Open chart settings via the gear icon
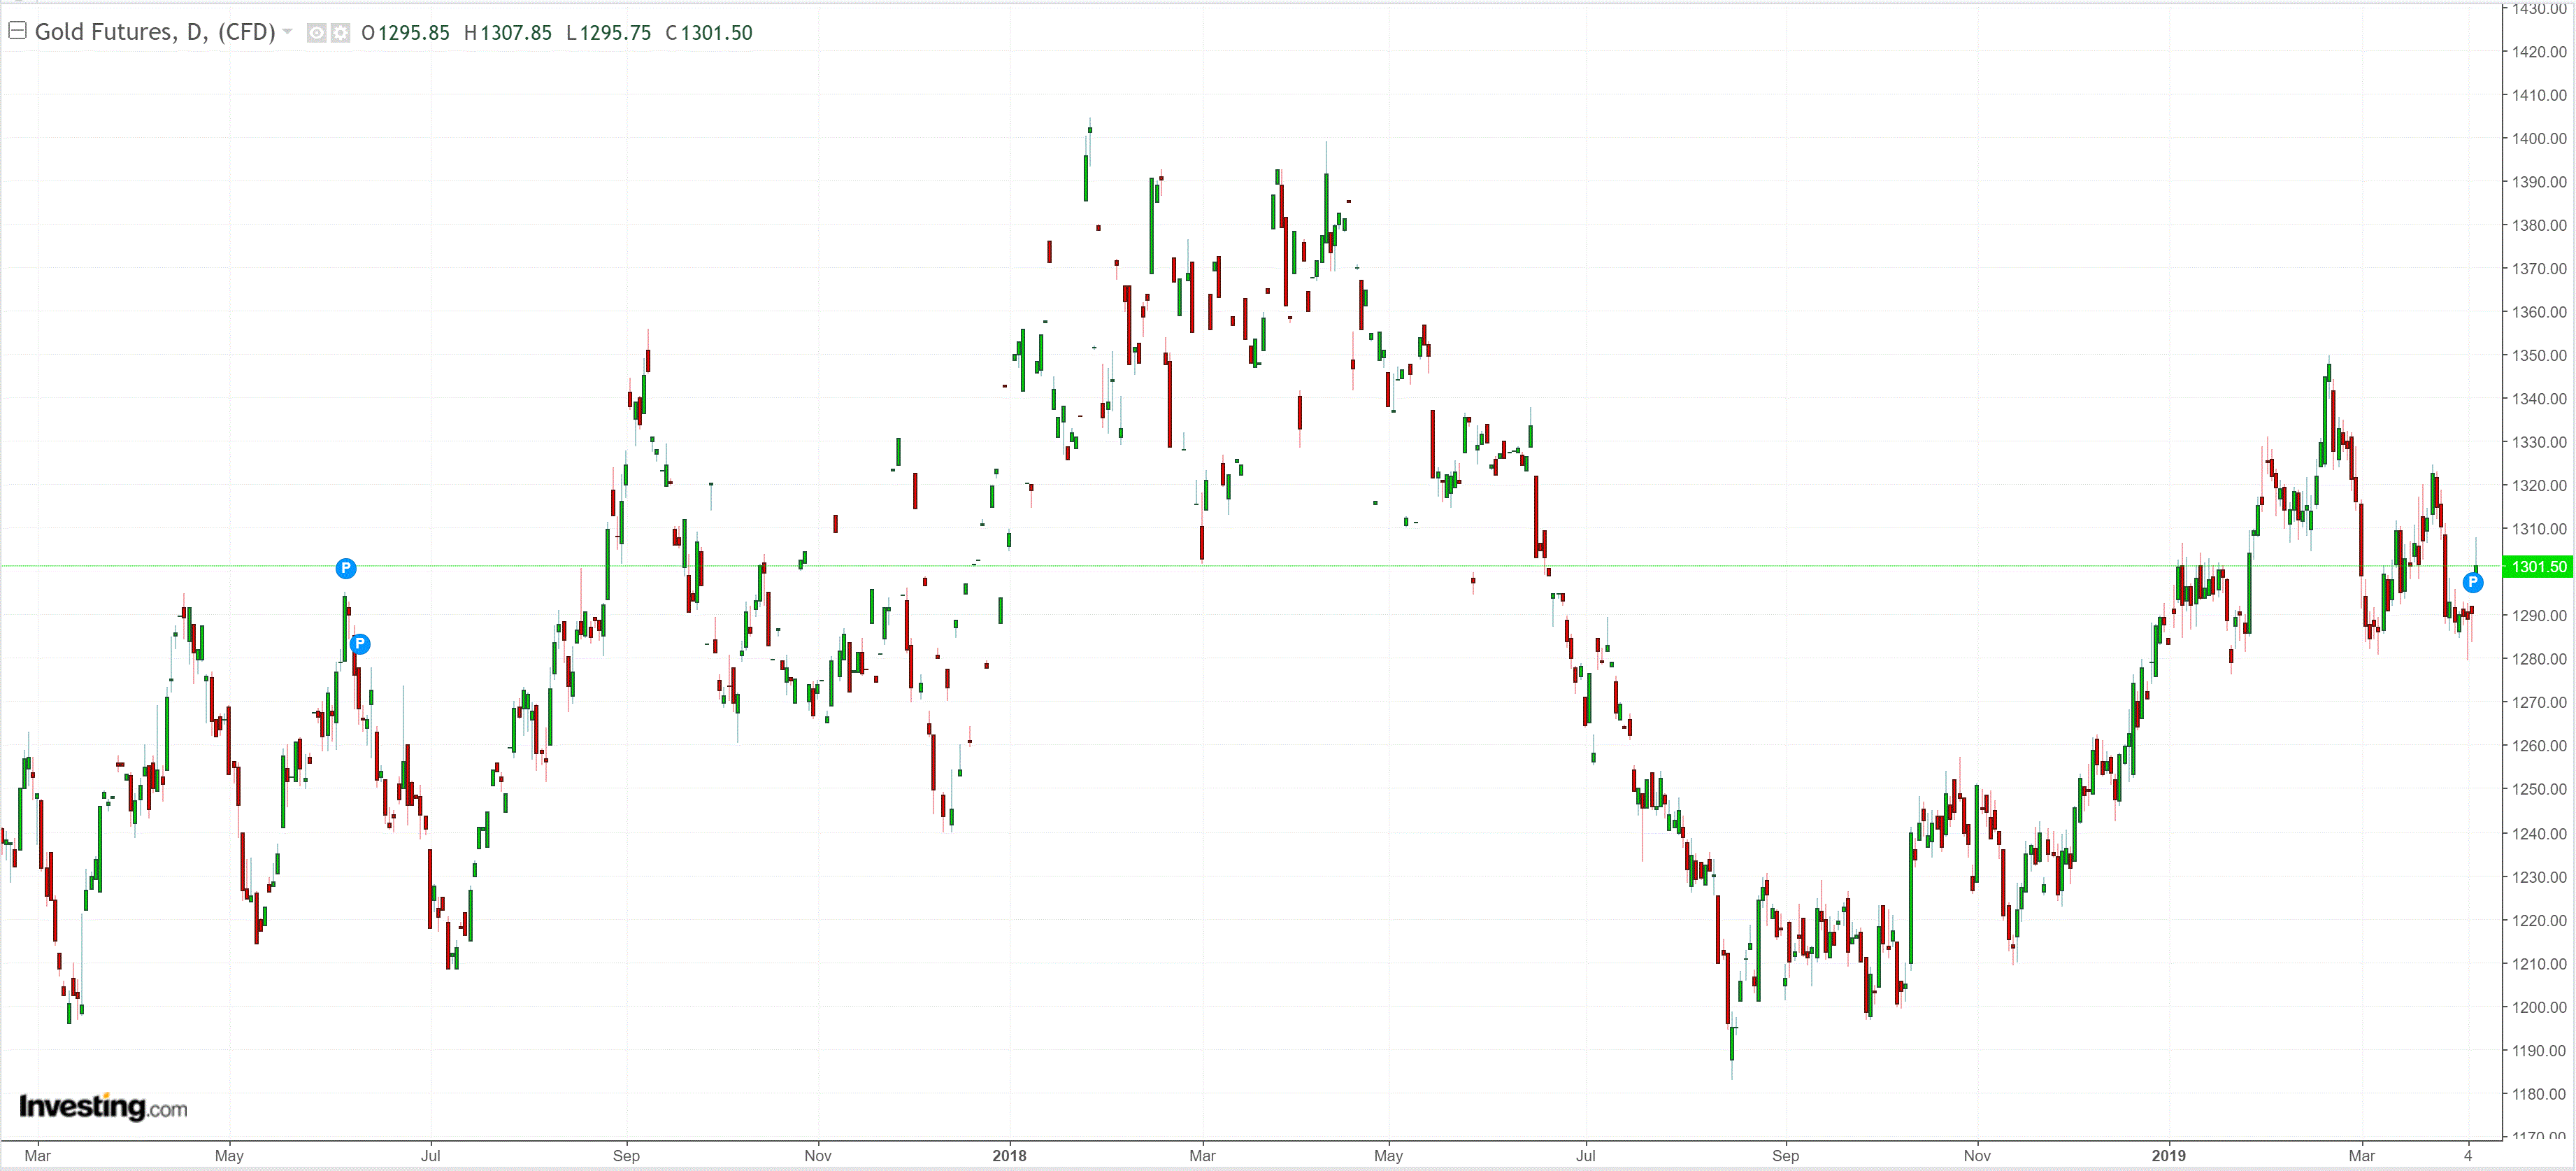This screenshot has width=2576, height=1171. tap(341, 33)
